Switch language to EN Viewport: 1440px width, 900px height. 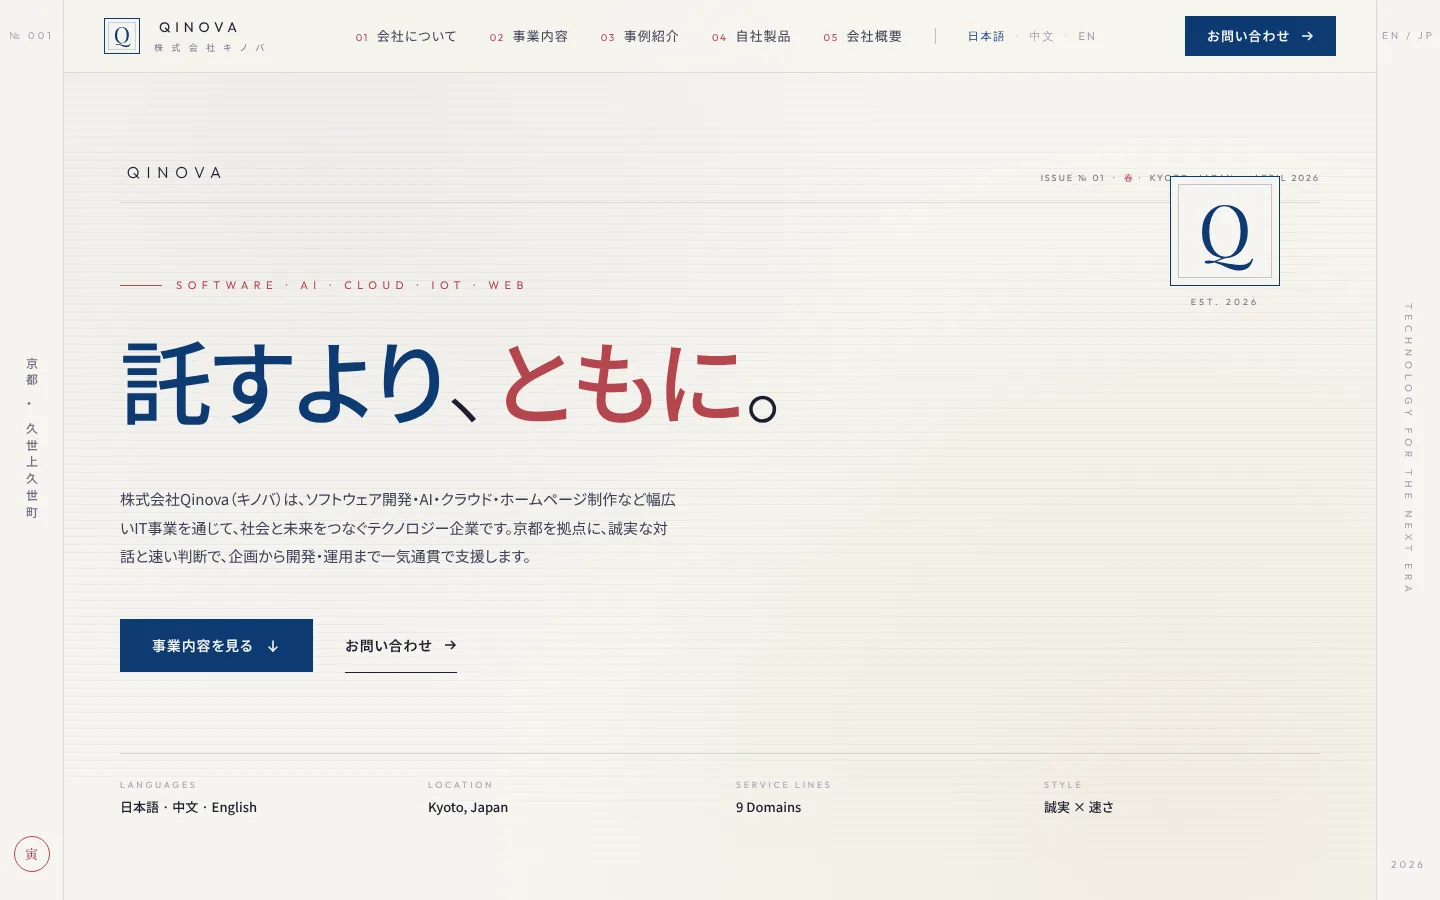[1087, 36]
